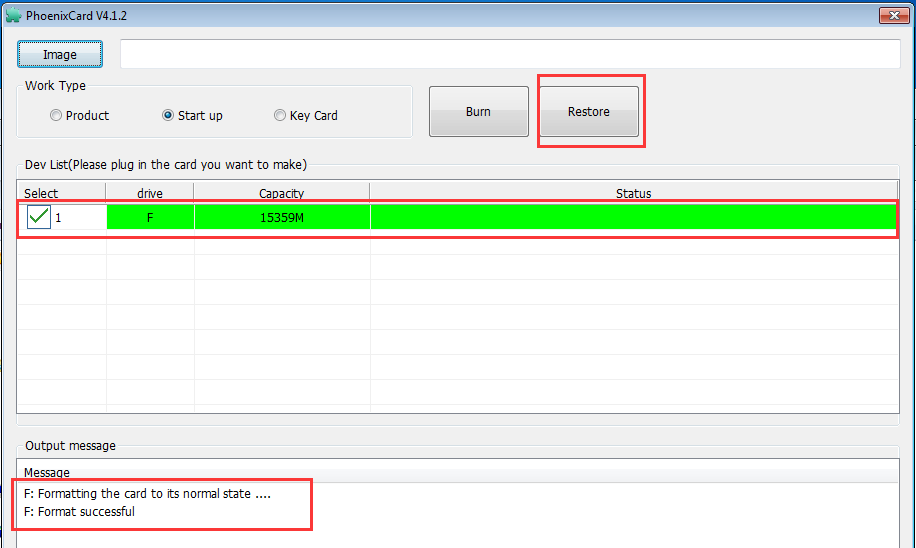Click the Image button
The image size is (916, 548).
(x=60, y=54)
